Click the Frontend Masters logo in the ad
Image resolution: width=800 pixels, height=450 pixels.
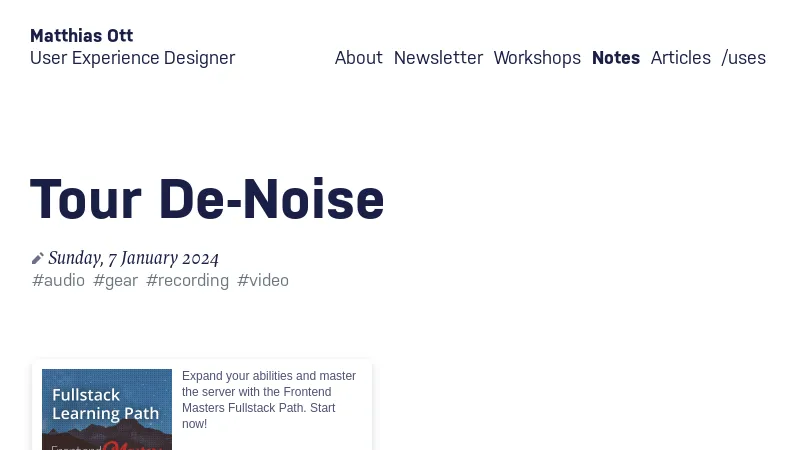(107, 445)
